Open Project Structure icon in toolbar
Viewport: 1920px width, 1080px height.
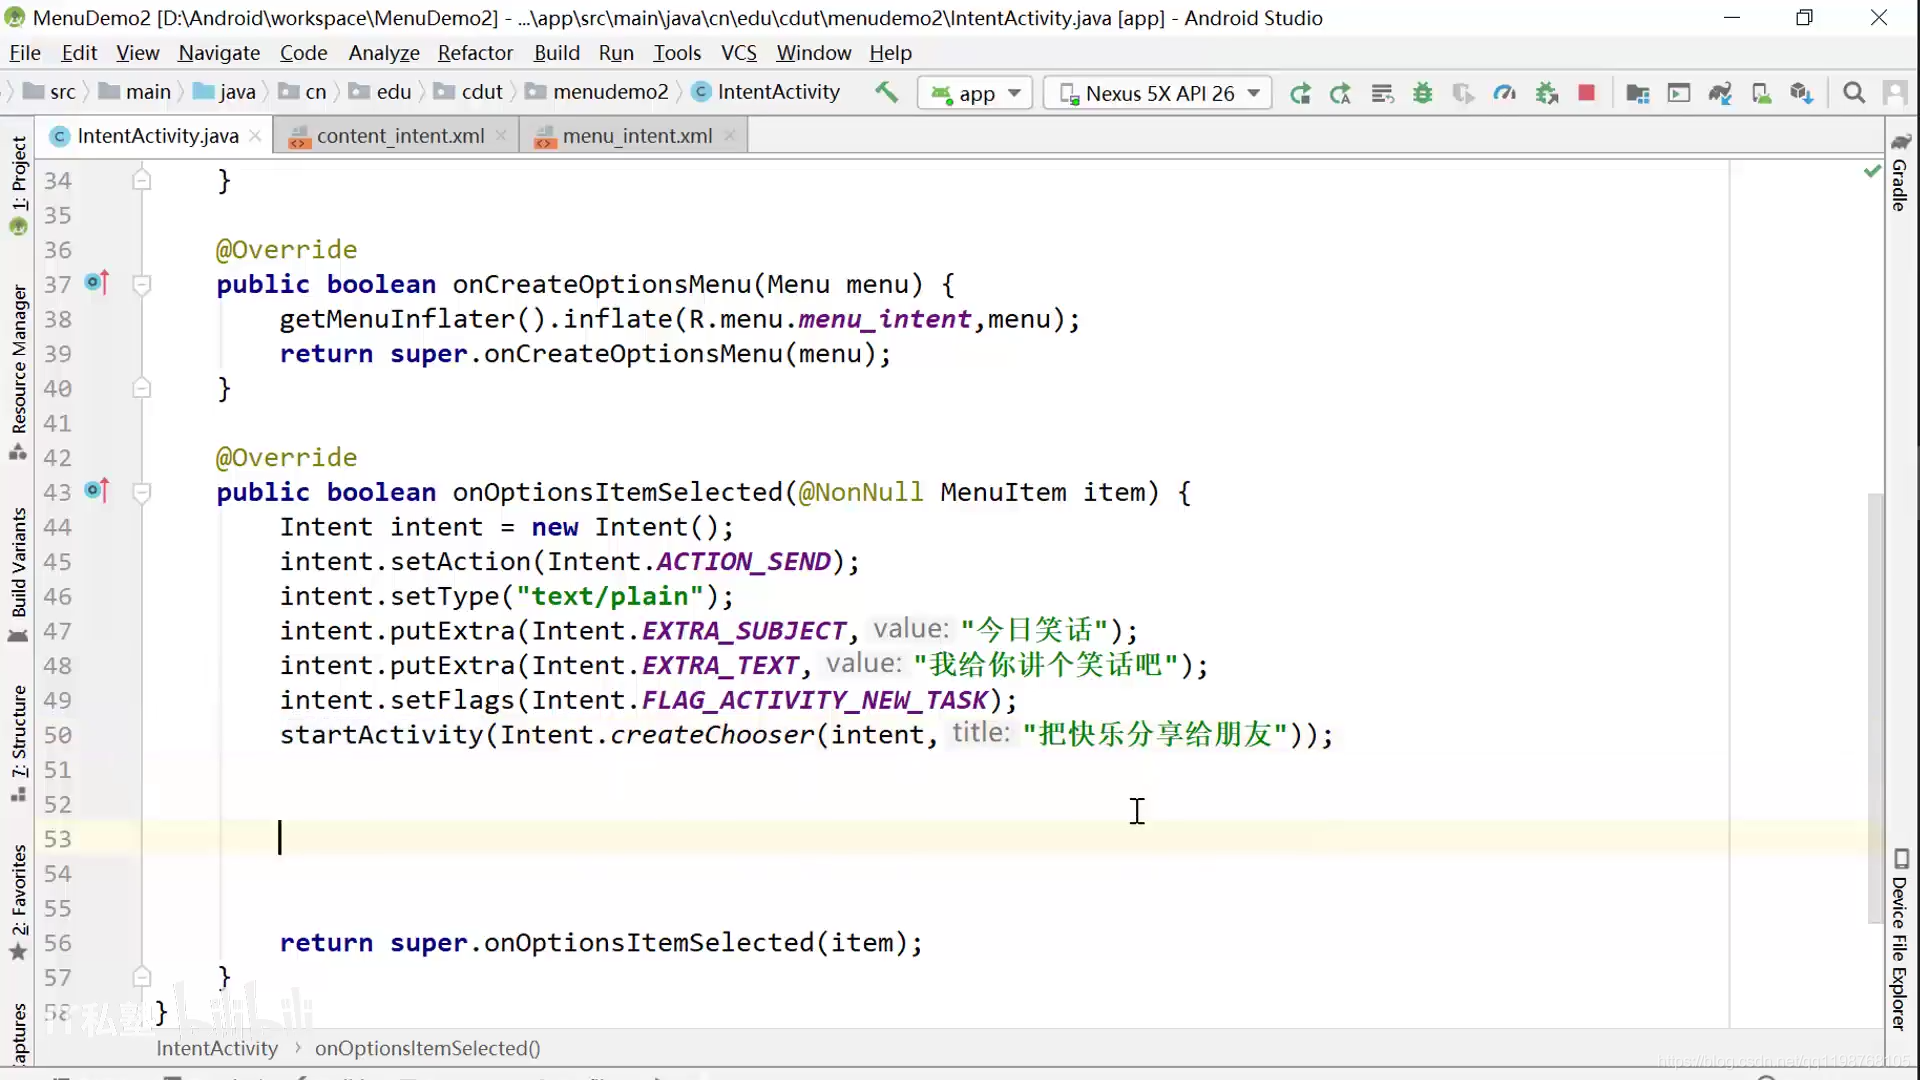(x=1638, y=93)
